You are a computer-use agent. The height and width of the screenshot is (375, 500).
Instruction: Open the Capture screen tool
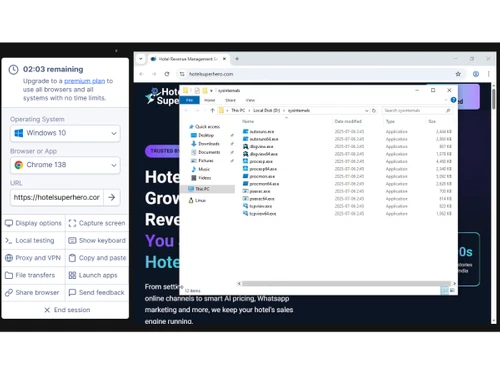[x=97, y=223]
